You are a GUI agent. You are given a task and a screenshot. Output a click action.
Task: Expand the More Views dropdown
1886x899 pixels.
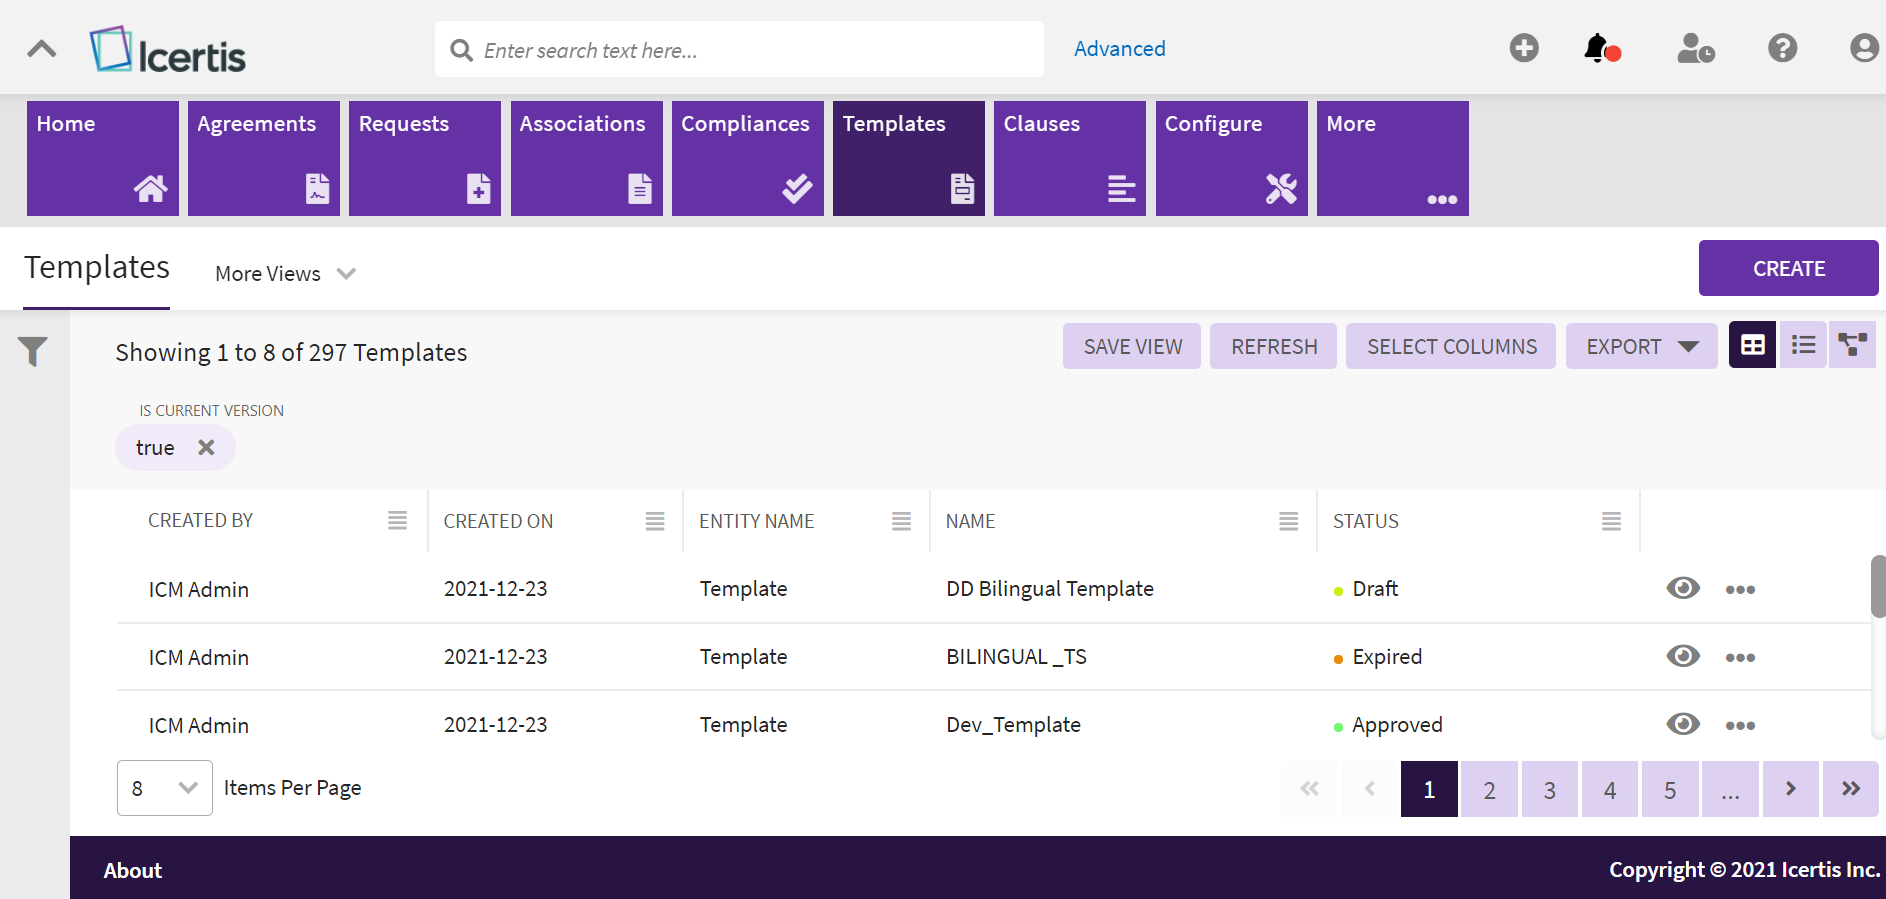pos(286,274)
